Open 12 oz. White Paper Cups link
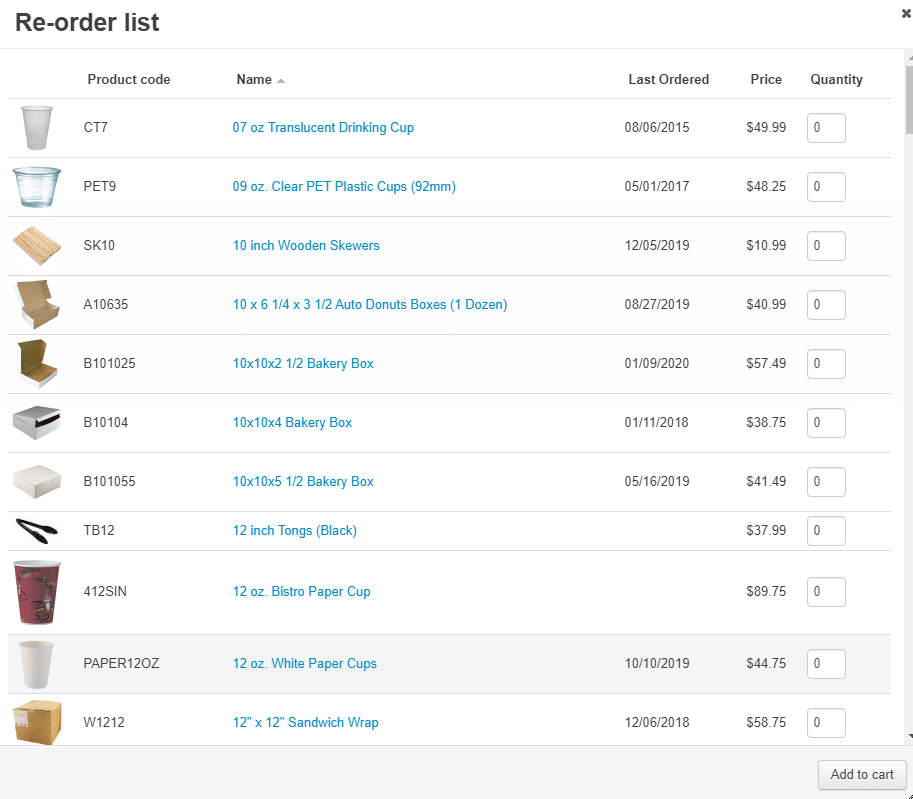The height and width of the screenshot is (799, 913). coord(304,664)
